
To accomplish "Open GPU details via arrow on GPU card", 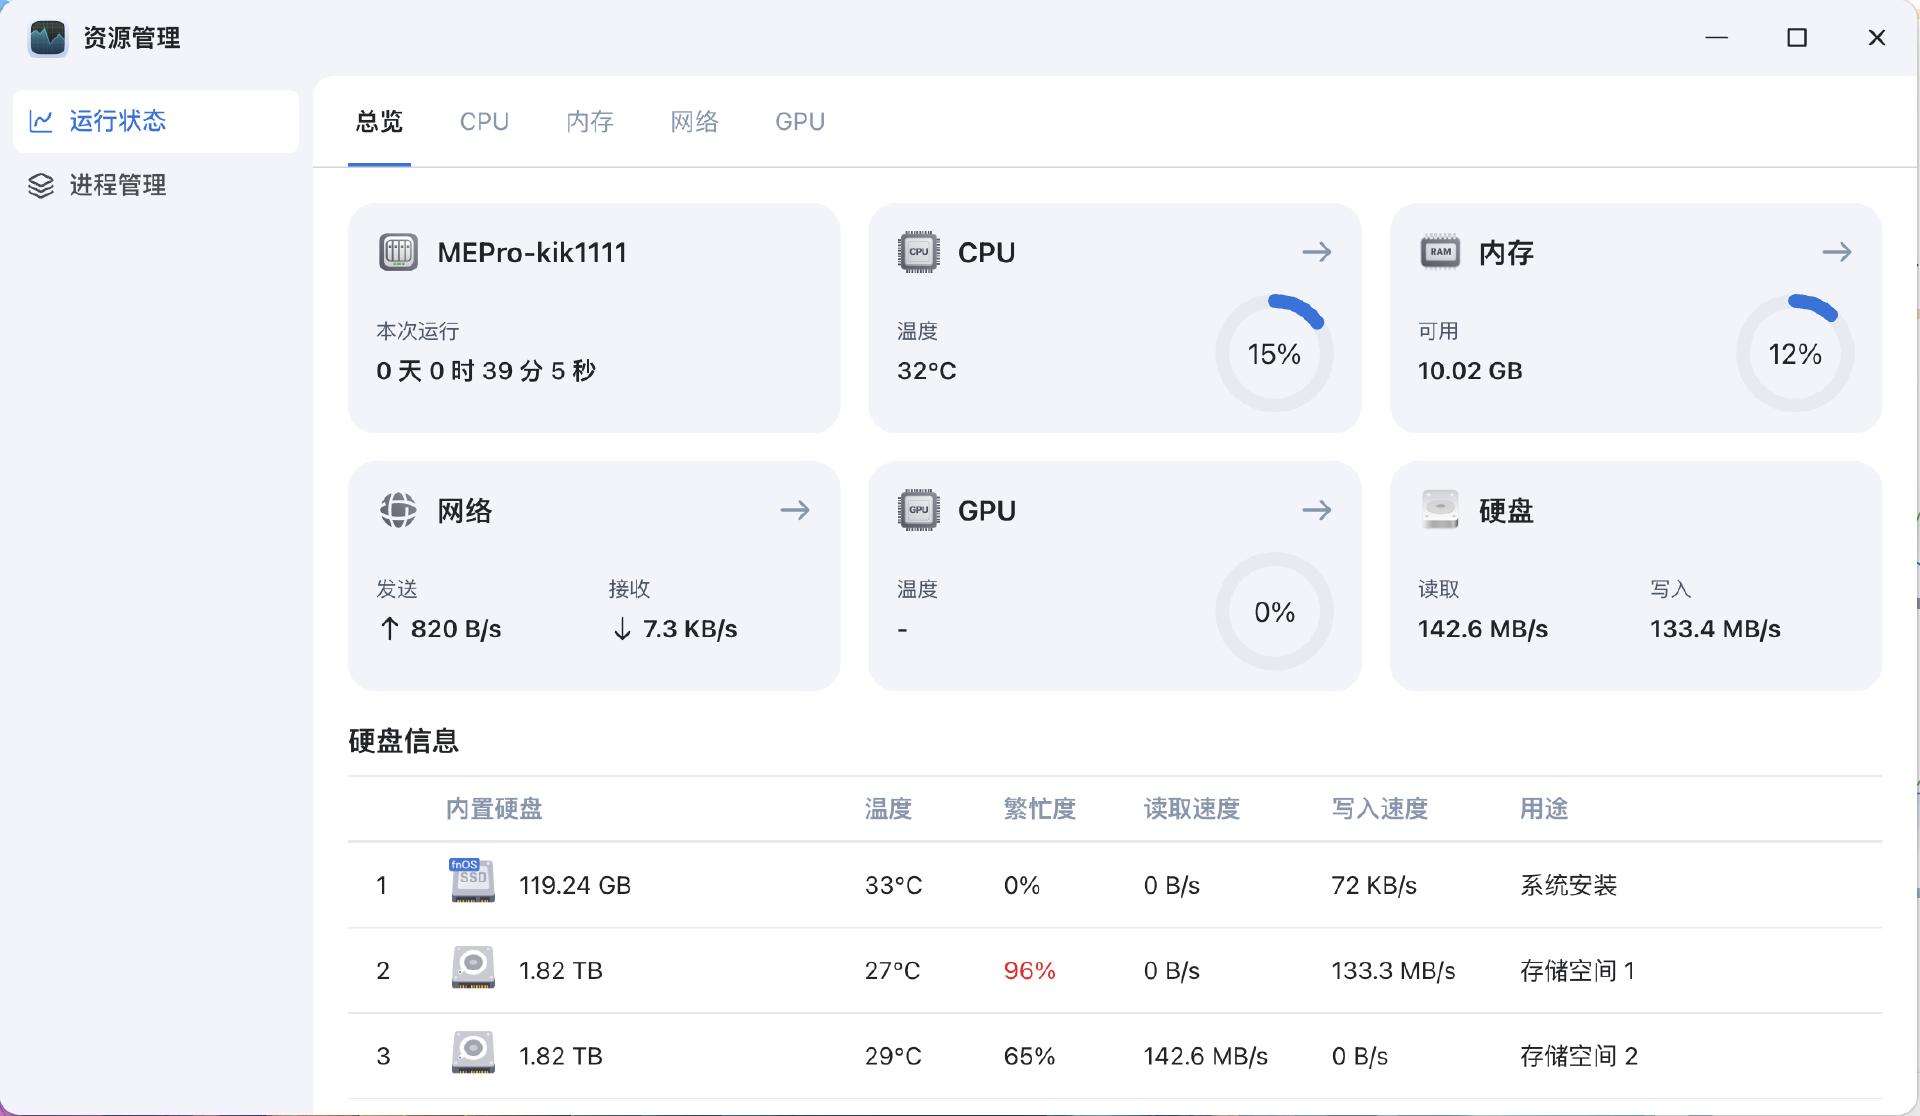I will tap(1316, 510).
